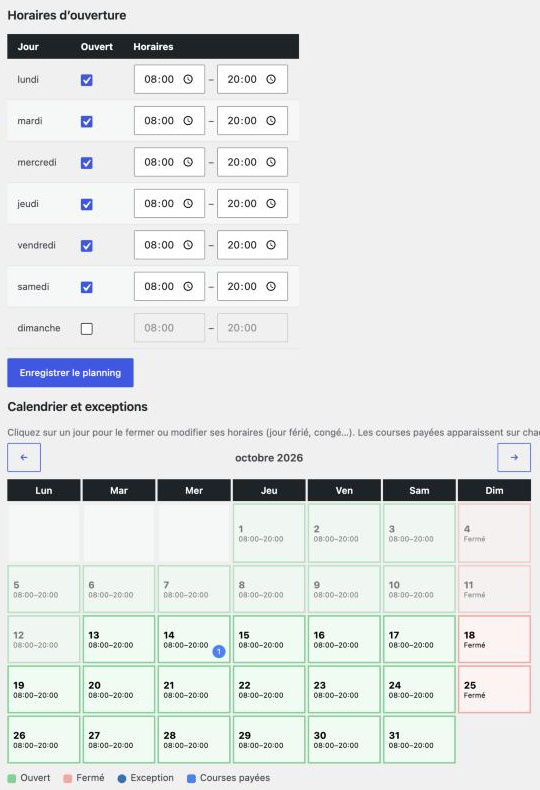Click Enregistrer le planning button
The image size is (540, 790).
[70, 373]
